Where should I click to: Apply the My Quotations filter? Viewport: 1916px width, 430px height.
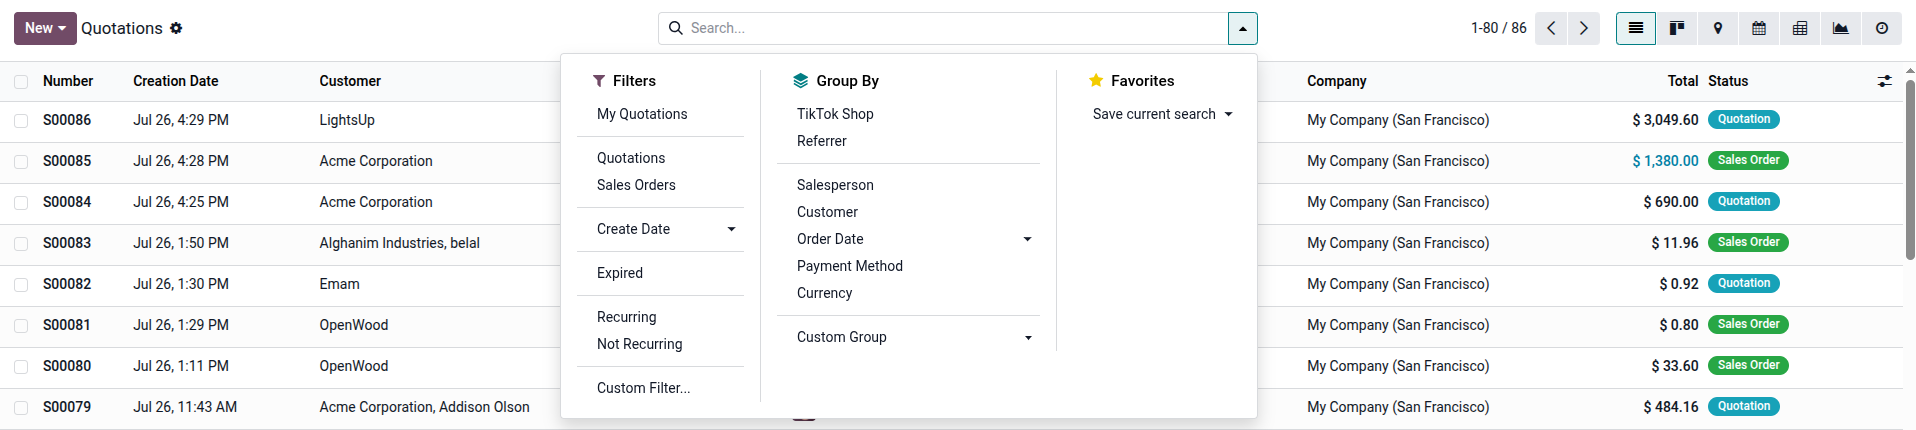pyautogui.click(x=642, y=114)
